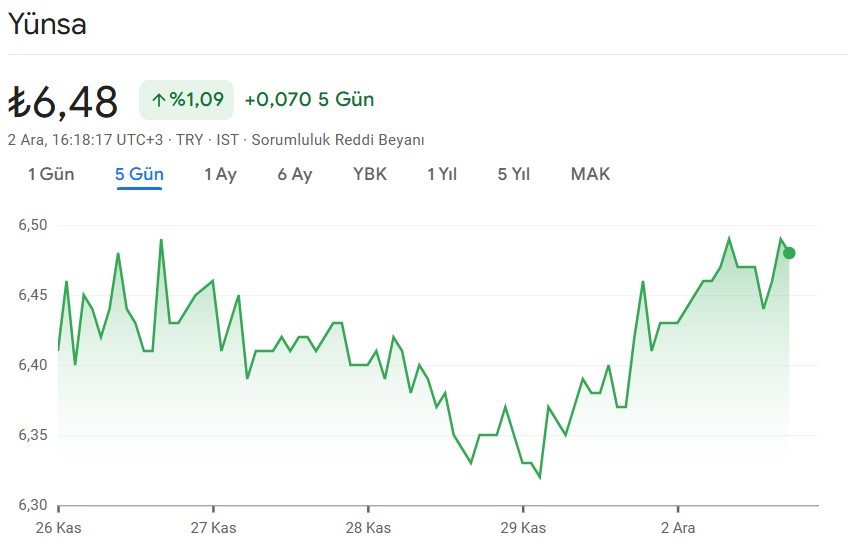
Task: Show the YBK year-to-date range
Action: (370, 174)
